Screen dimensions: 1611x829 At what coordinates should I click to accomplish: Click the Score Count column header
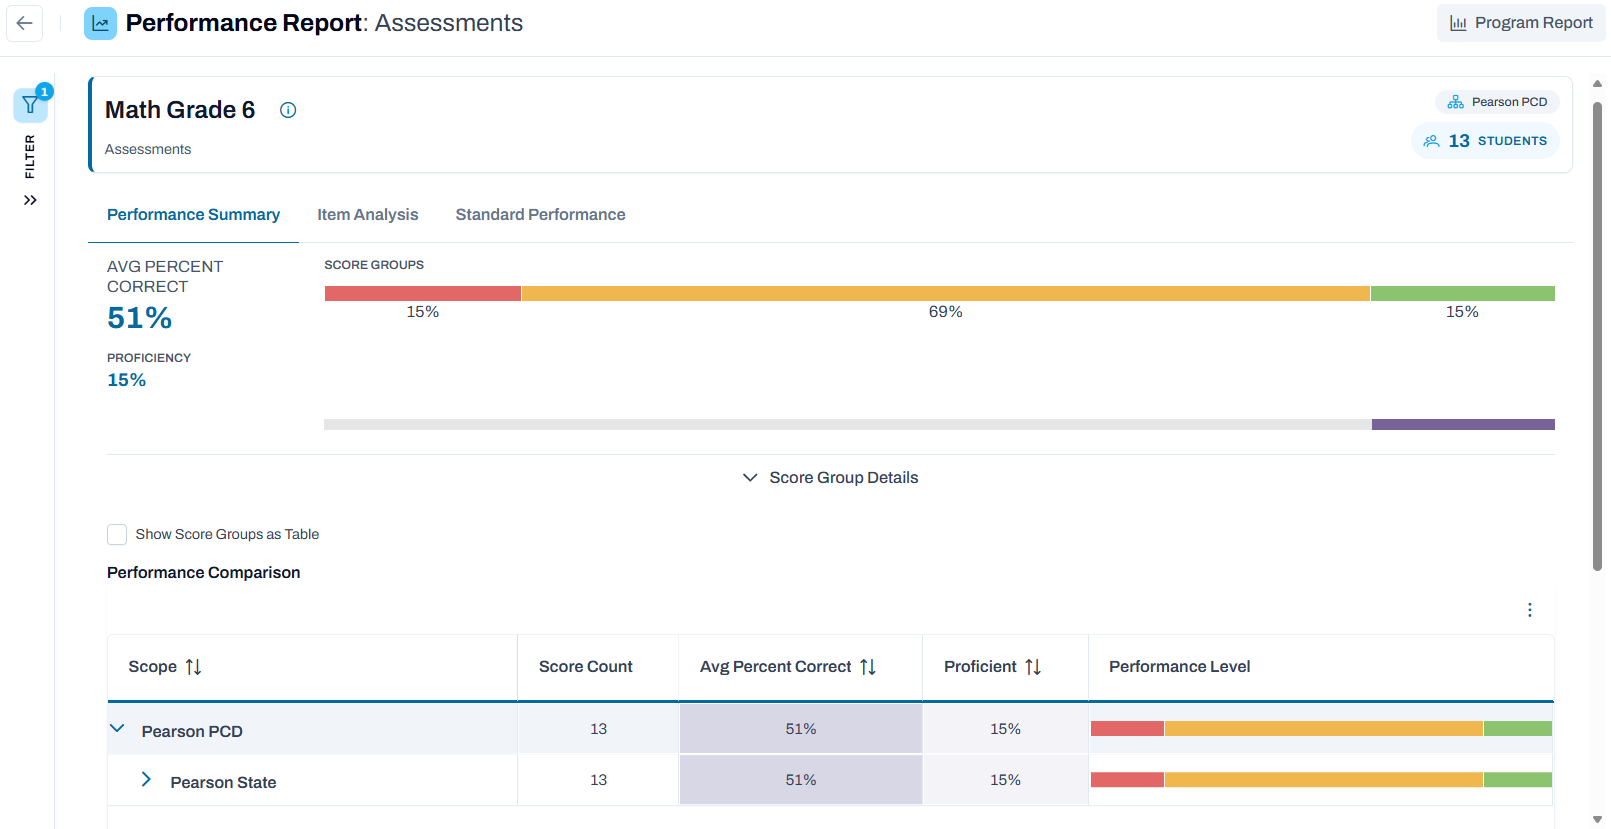586,667
